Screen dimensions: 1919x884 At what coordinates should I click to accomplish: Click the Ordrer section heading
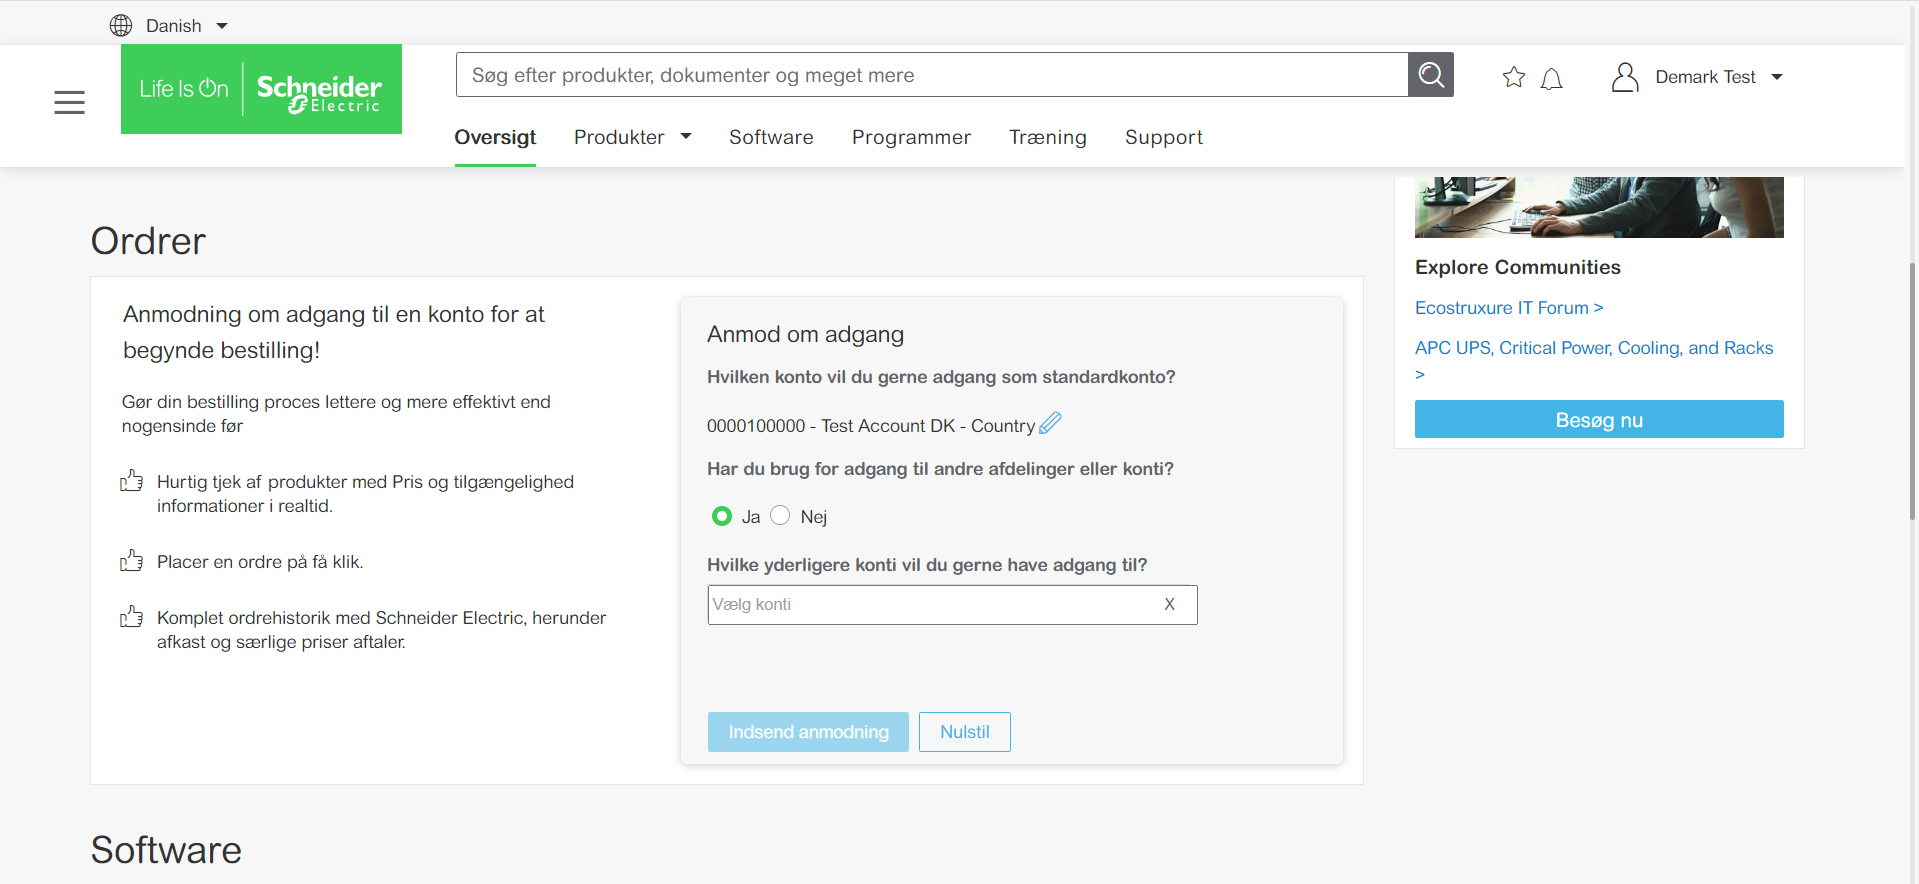[x=148, y=241]
